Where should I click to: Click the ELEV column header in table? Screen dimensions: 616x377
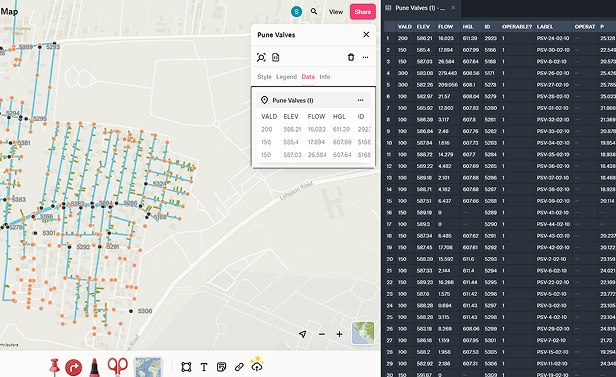(424, 27)
